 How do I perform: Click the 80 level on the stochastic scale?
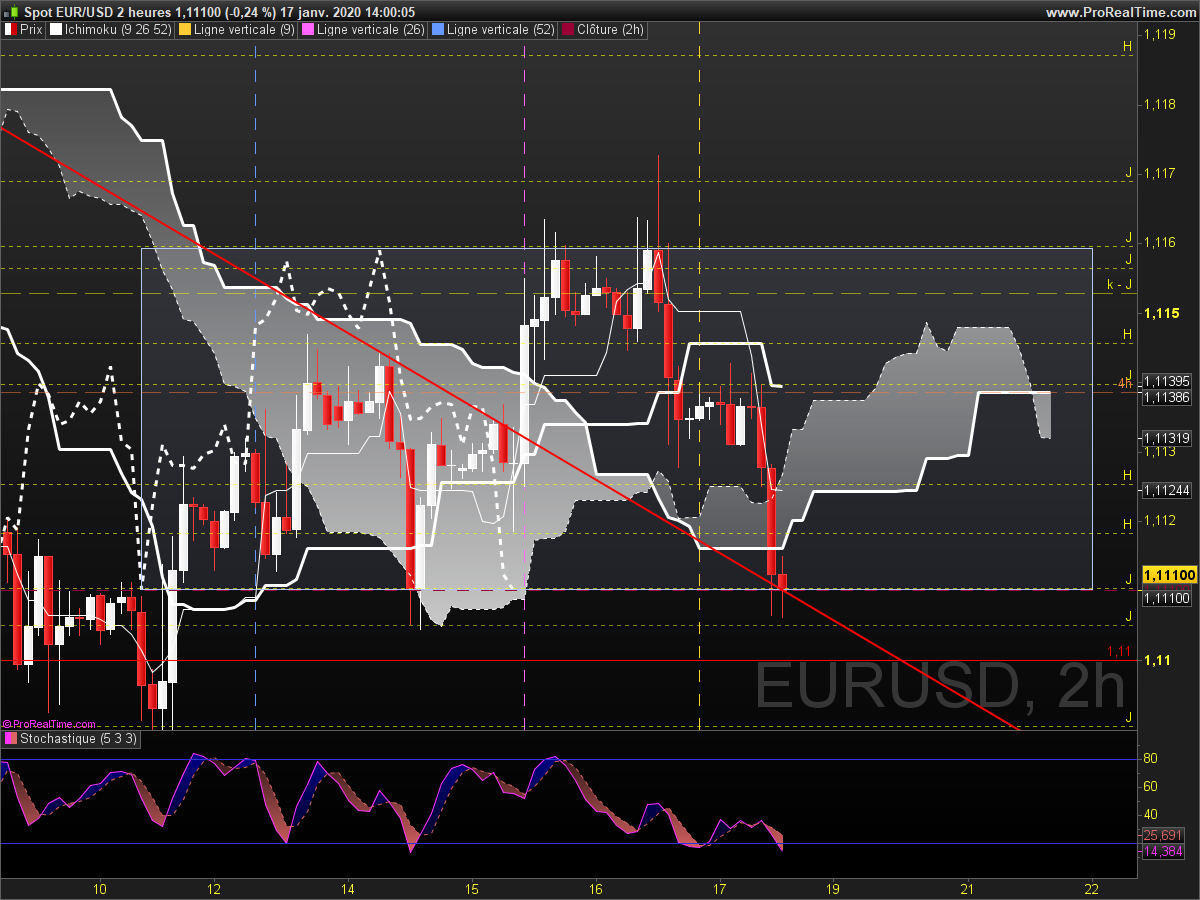point(1151,758)
